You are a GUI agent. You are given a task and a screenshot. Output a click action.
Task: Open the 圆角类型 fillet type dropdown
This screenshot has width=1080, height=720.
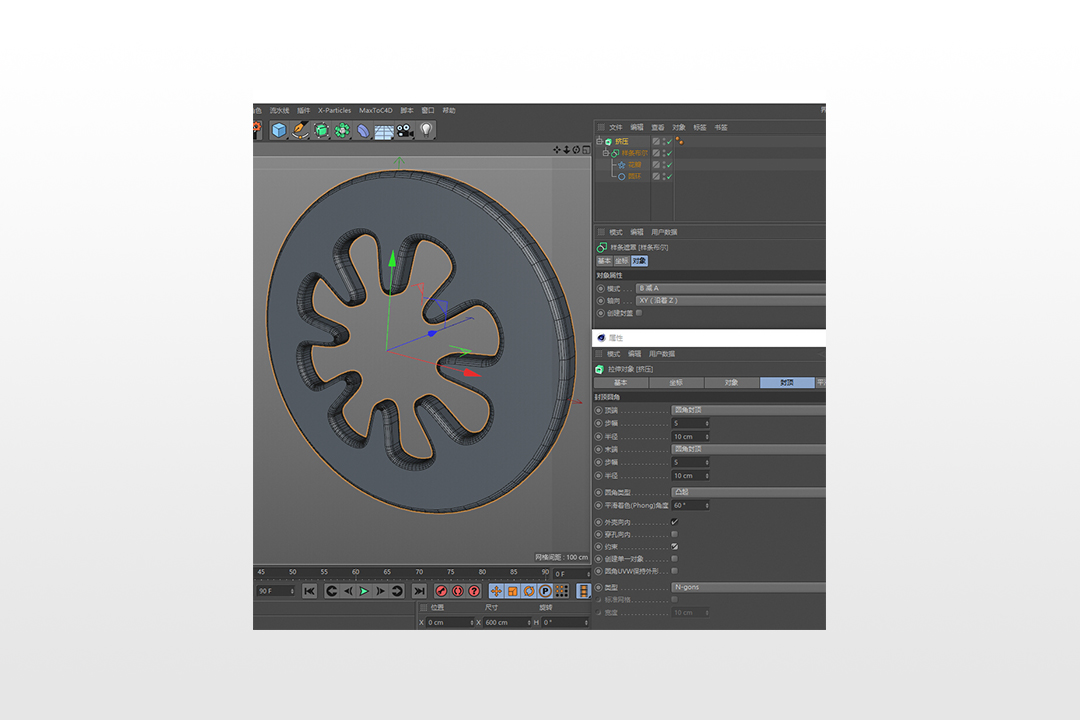click(x=748, y=493)
